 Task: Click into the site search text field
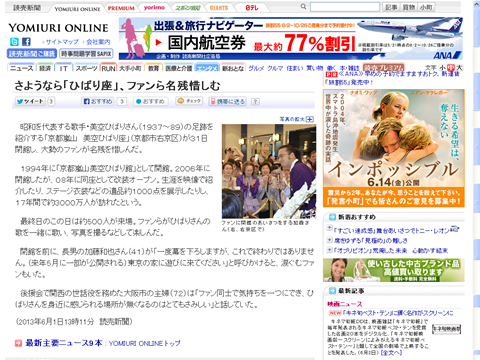[x=345, y=7]
